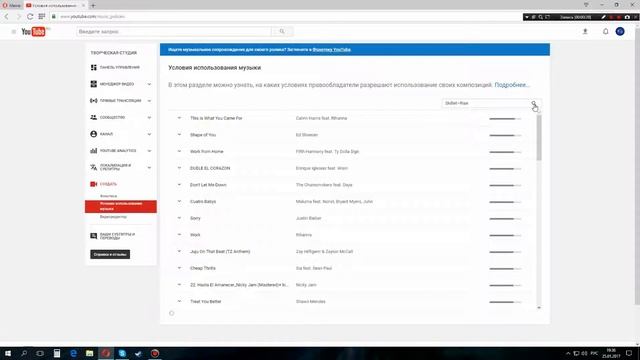The height and width of the screenshot is (360, 640).
Task: Click the dashboard panel icon in sidebar
Action: pyautogui.click(x=93, y=67)
